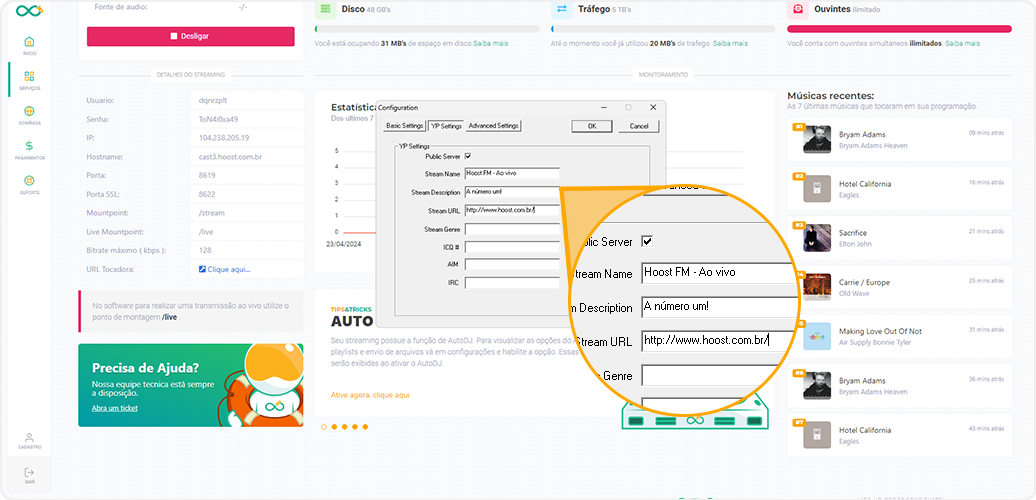Click the IRC input field
The width and height of the screenshot is (1036, 500).
click(x=512, y=283)
